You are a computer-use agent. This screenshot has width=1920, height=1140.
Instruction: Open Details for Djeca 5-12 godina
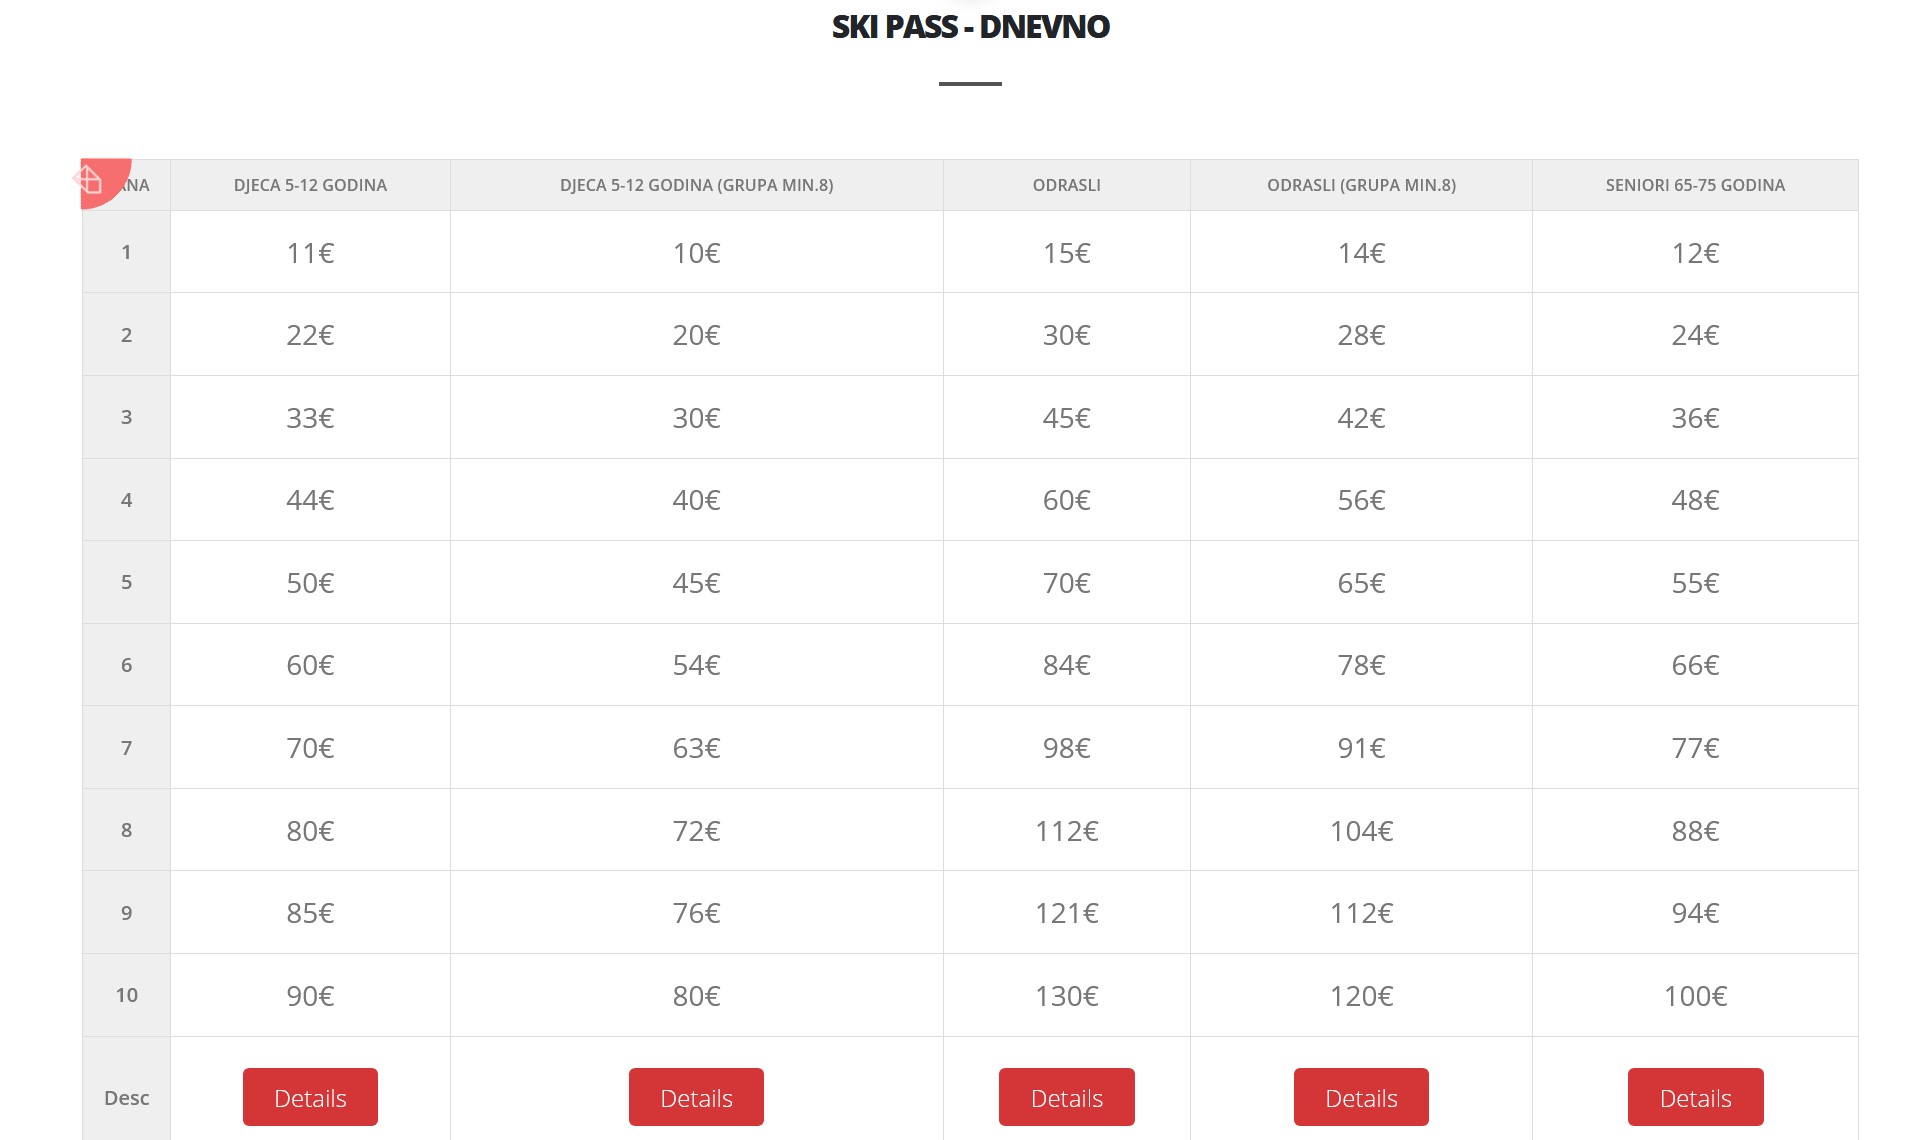(310, 1097)
